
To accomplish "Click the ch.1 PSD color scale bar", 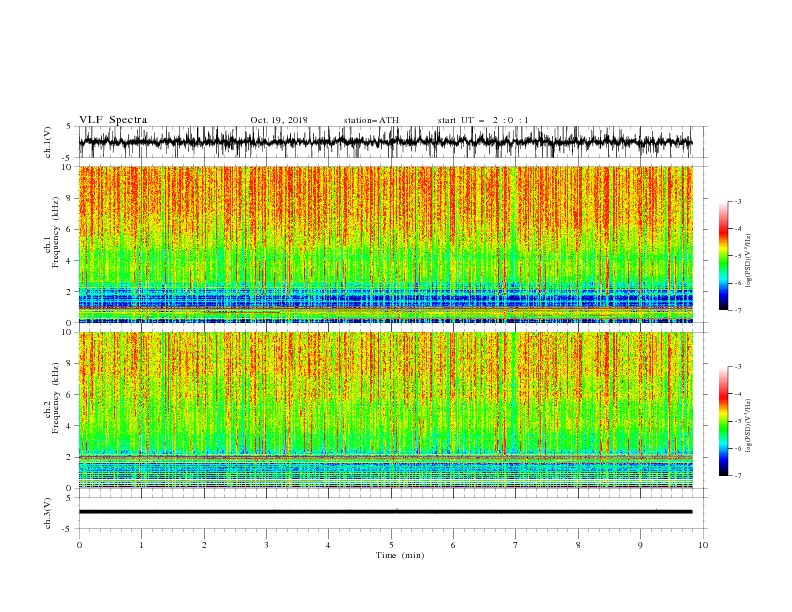I will click(x=723, y=256).
